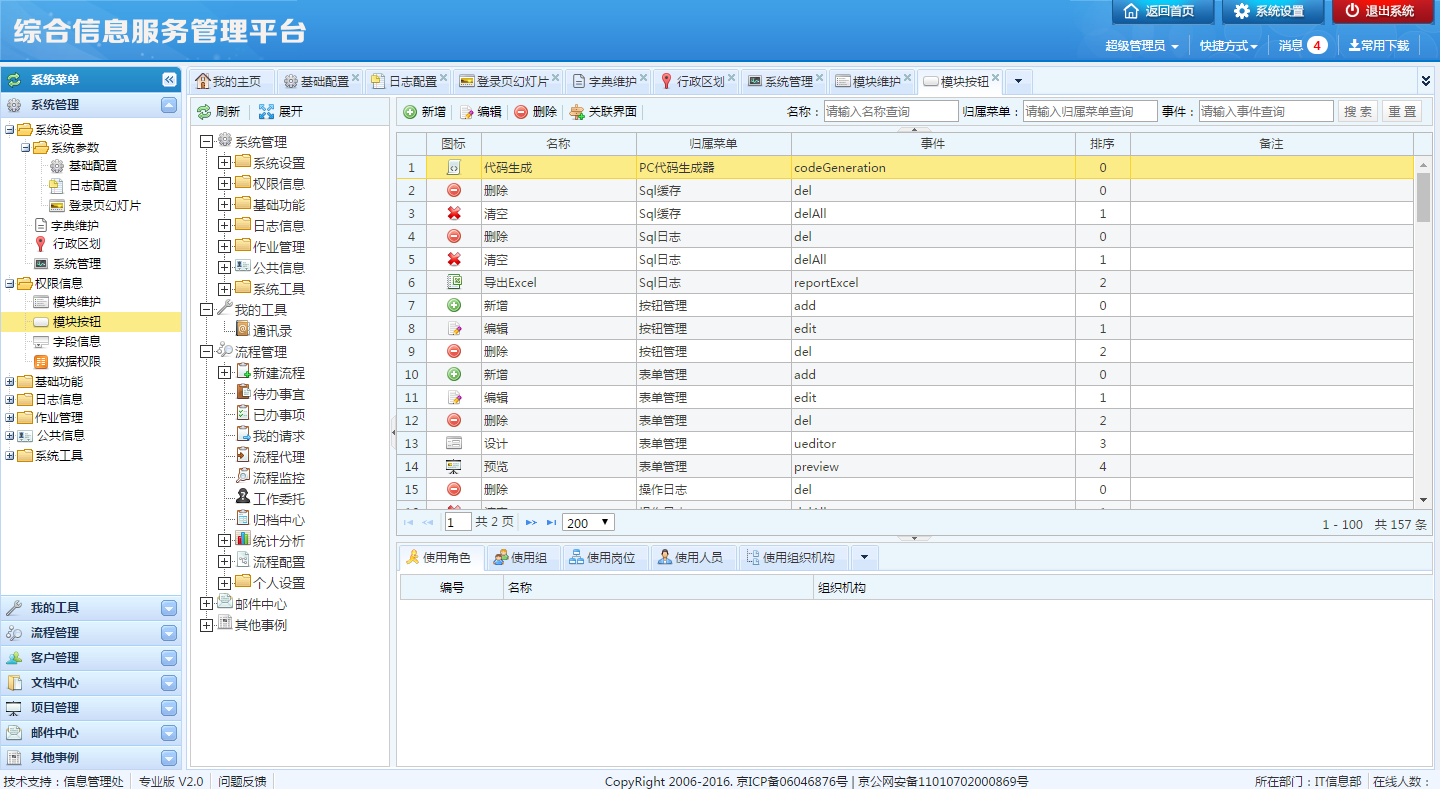
Task: Switch to the 我的主页 tab
Action: click(231, 81)
